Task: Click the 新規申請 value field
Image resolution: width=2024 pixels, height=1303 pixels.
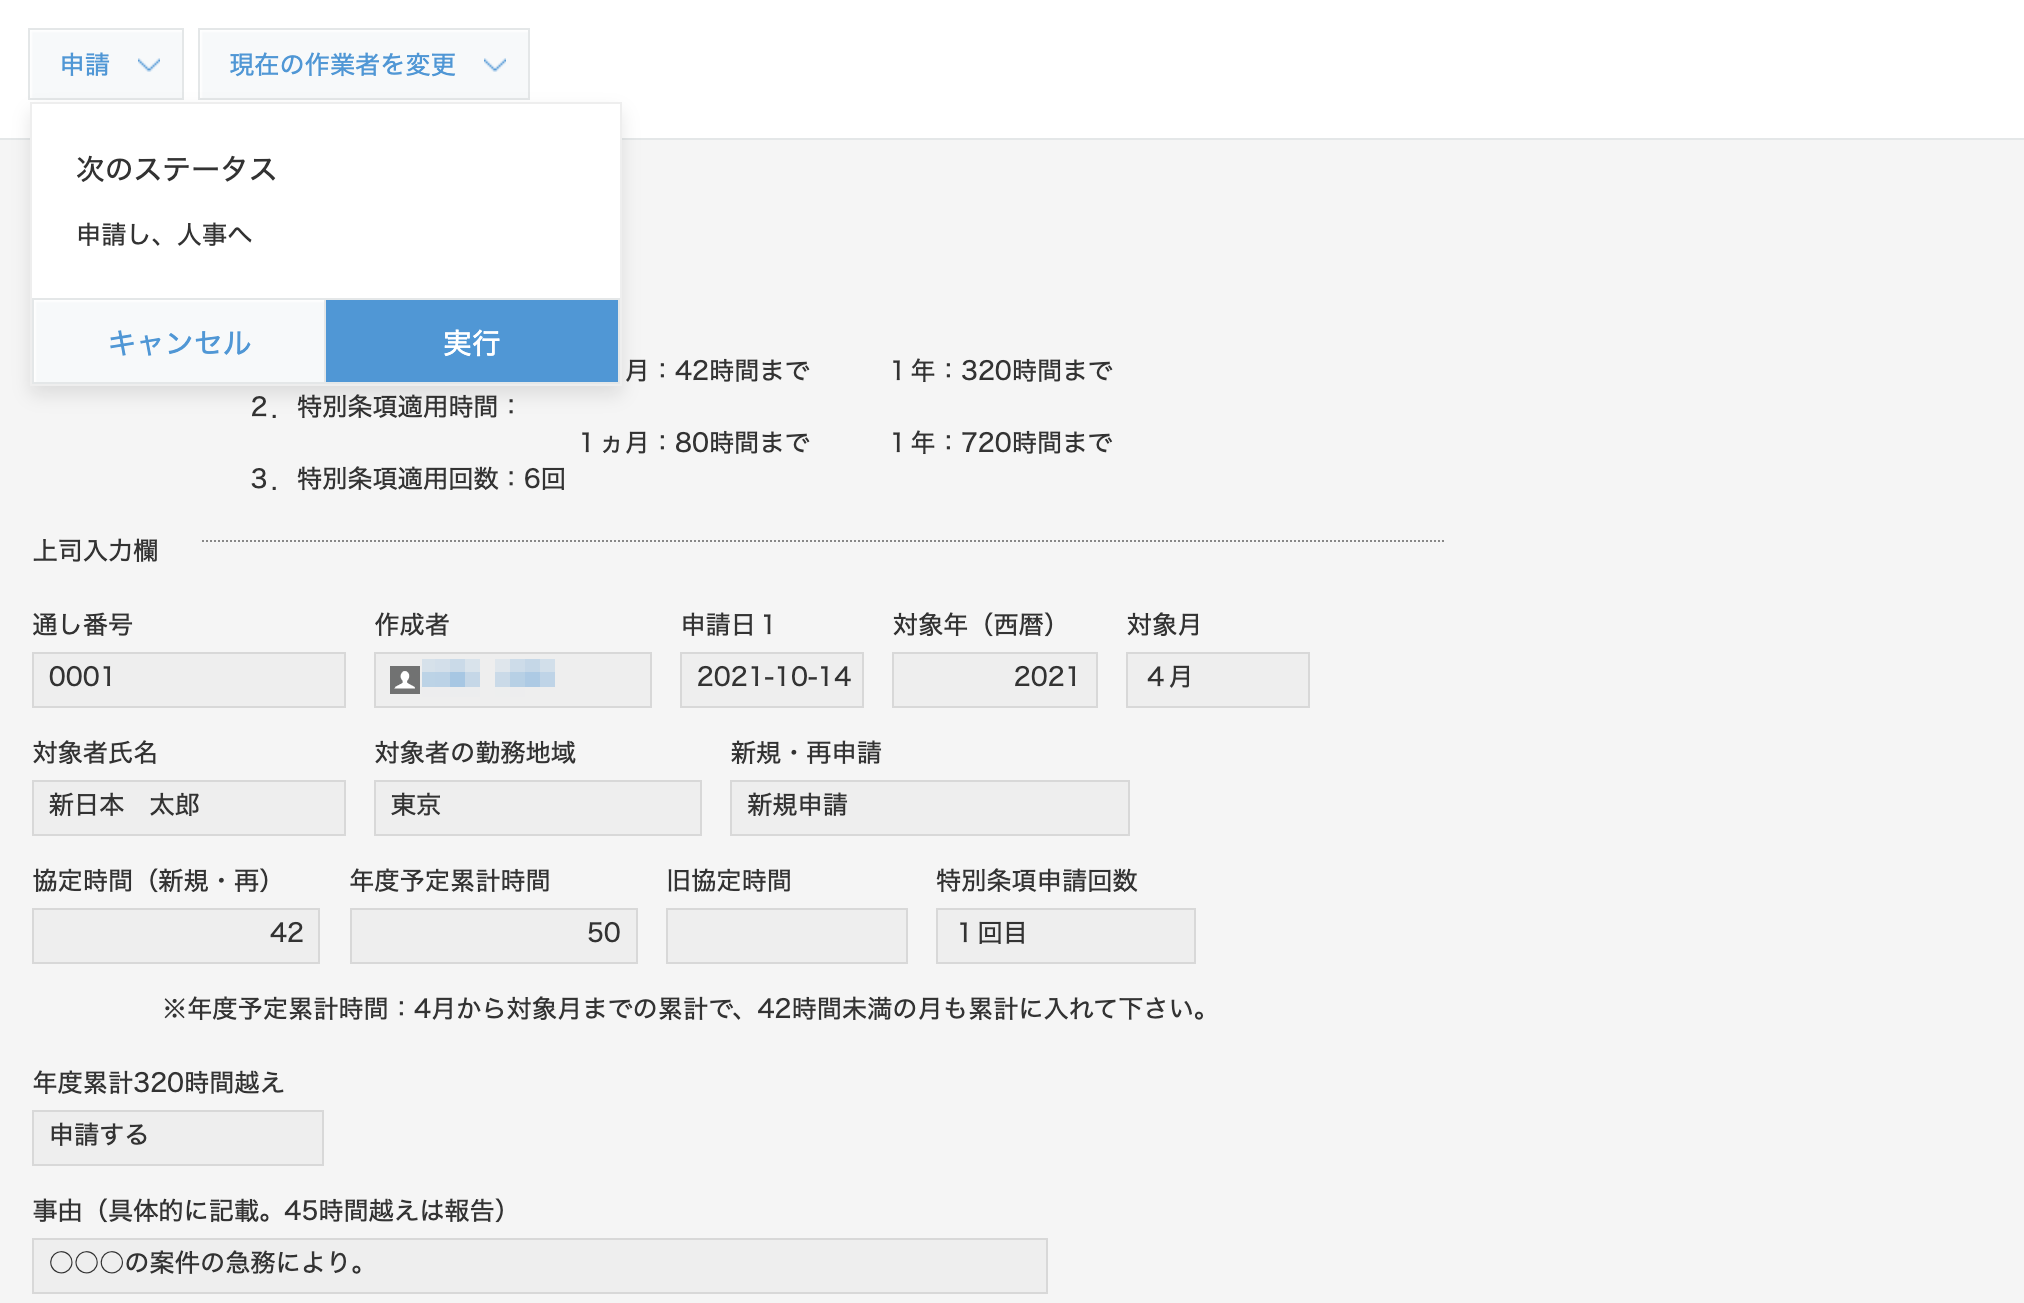Action: [930, 808]
